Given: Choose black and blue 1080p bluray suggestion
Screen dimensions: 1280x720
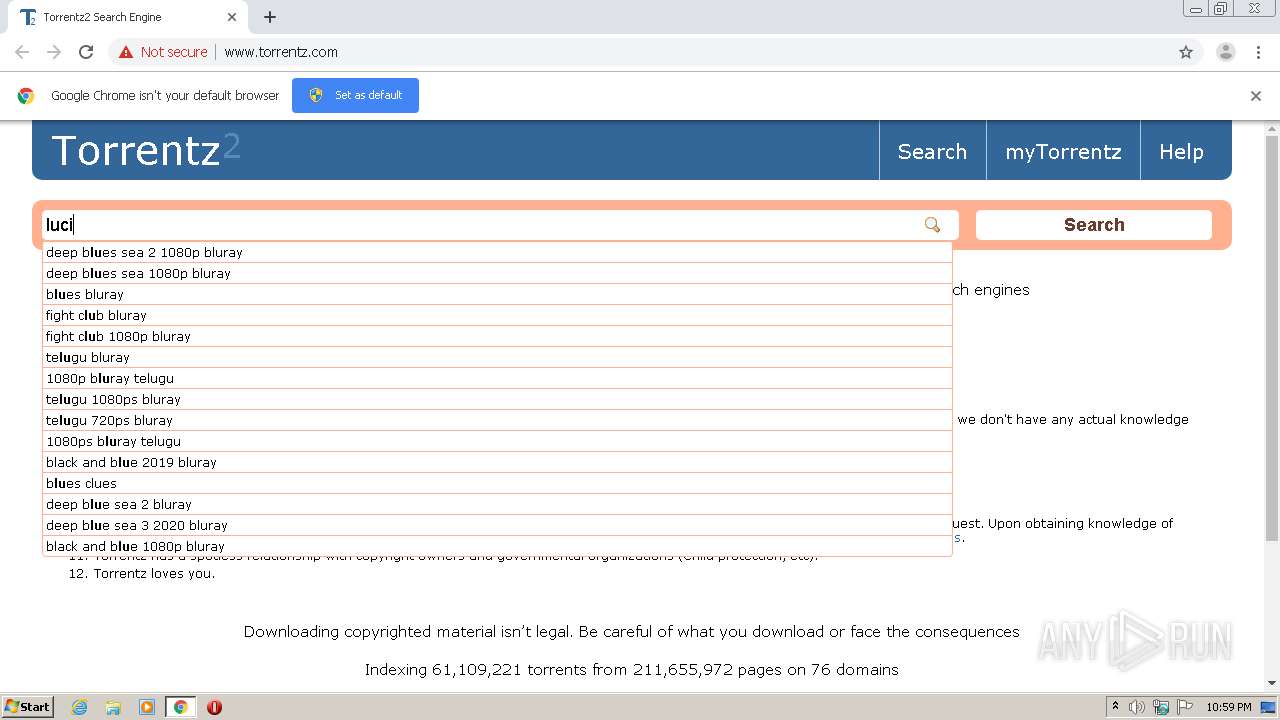Looking at the screenshot, I should pos(497,546).
